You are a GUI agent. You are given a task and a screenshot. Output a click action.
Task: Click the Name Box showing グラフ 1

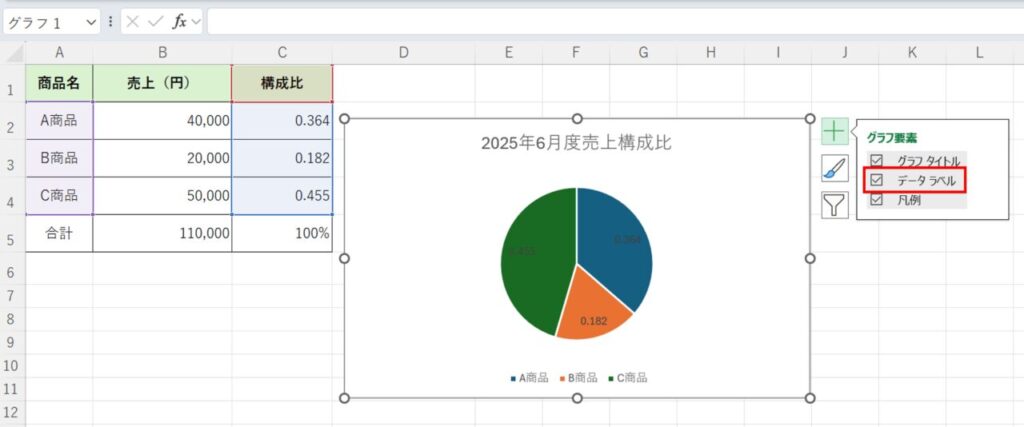point(43,22)
